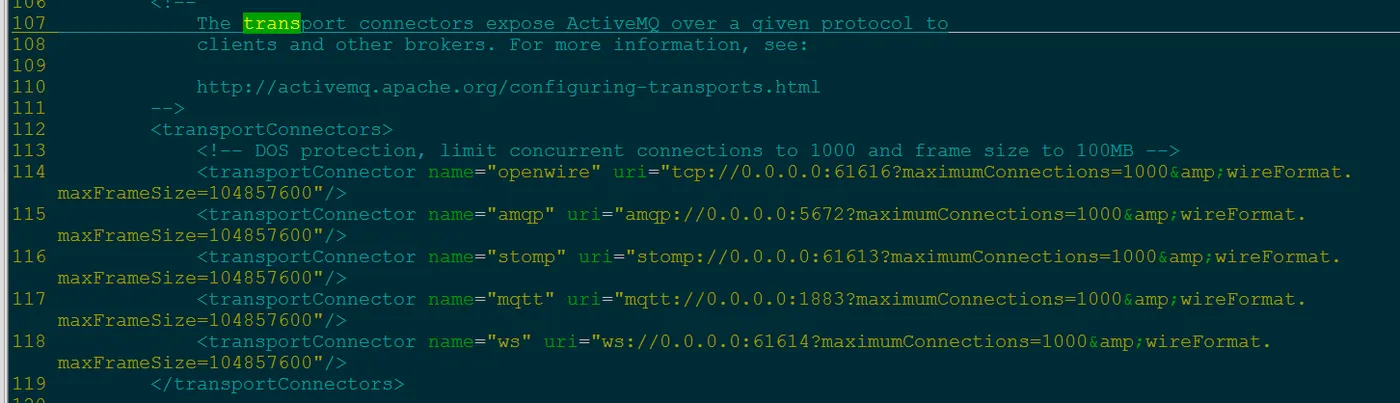
Task: Click the comment closing marker on line 111
Action: click(167, 108)
